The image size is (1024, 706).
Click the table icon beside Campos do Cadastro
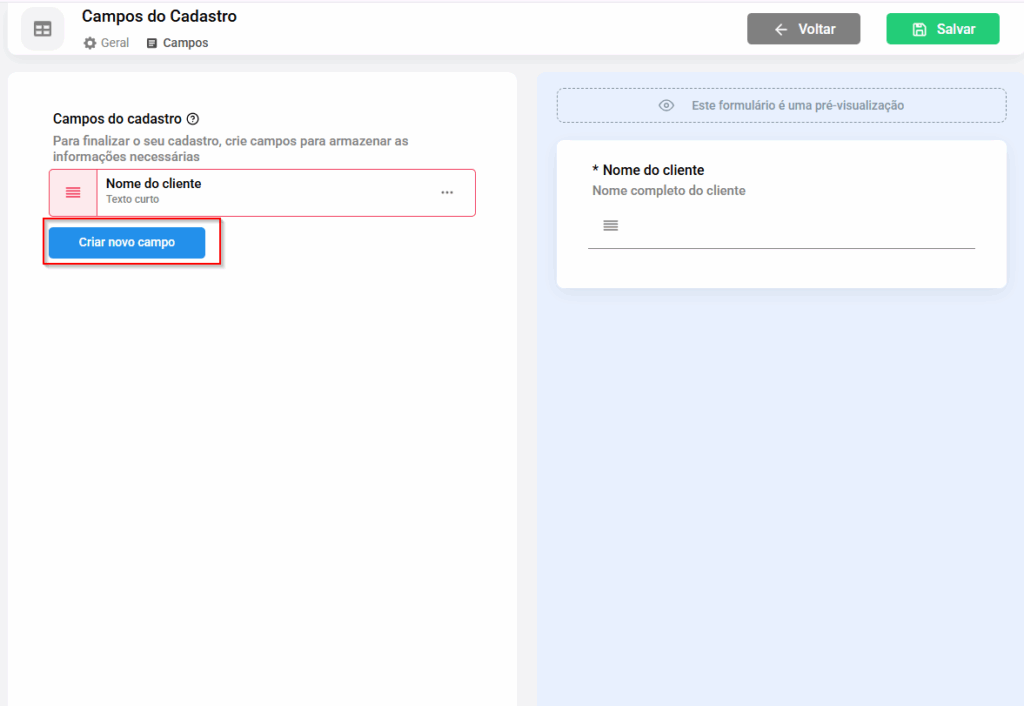[42, 29]
